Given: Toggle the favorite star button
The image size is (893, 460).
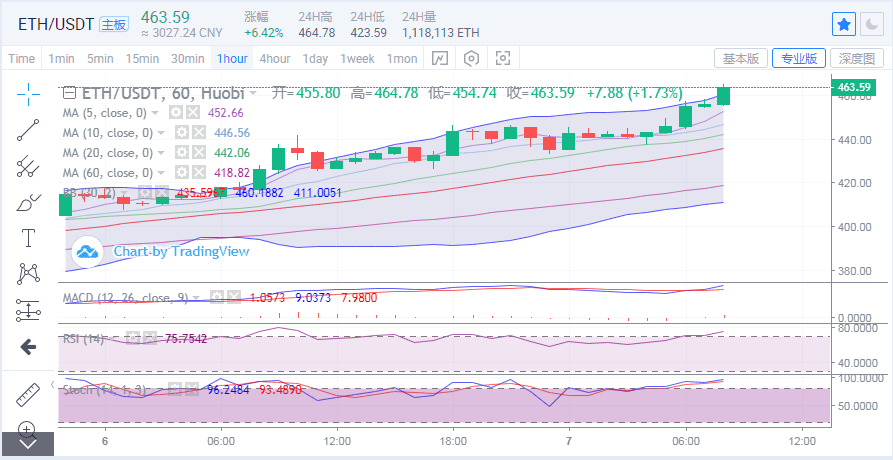Looking at the screenshot, I should [844, 24].
